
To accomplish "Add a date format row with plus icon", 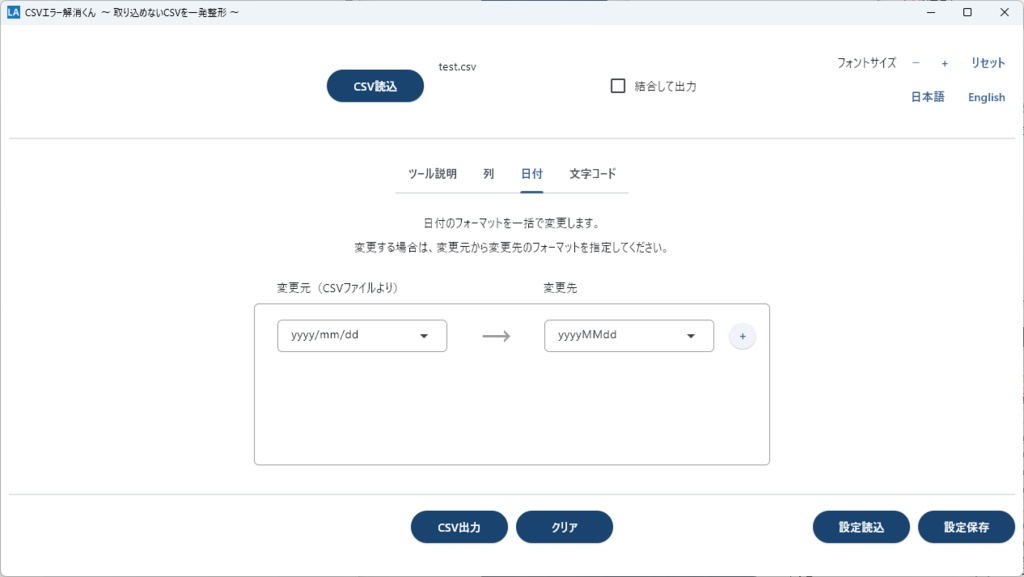I will [743, 336].
